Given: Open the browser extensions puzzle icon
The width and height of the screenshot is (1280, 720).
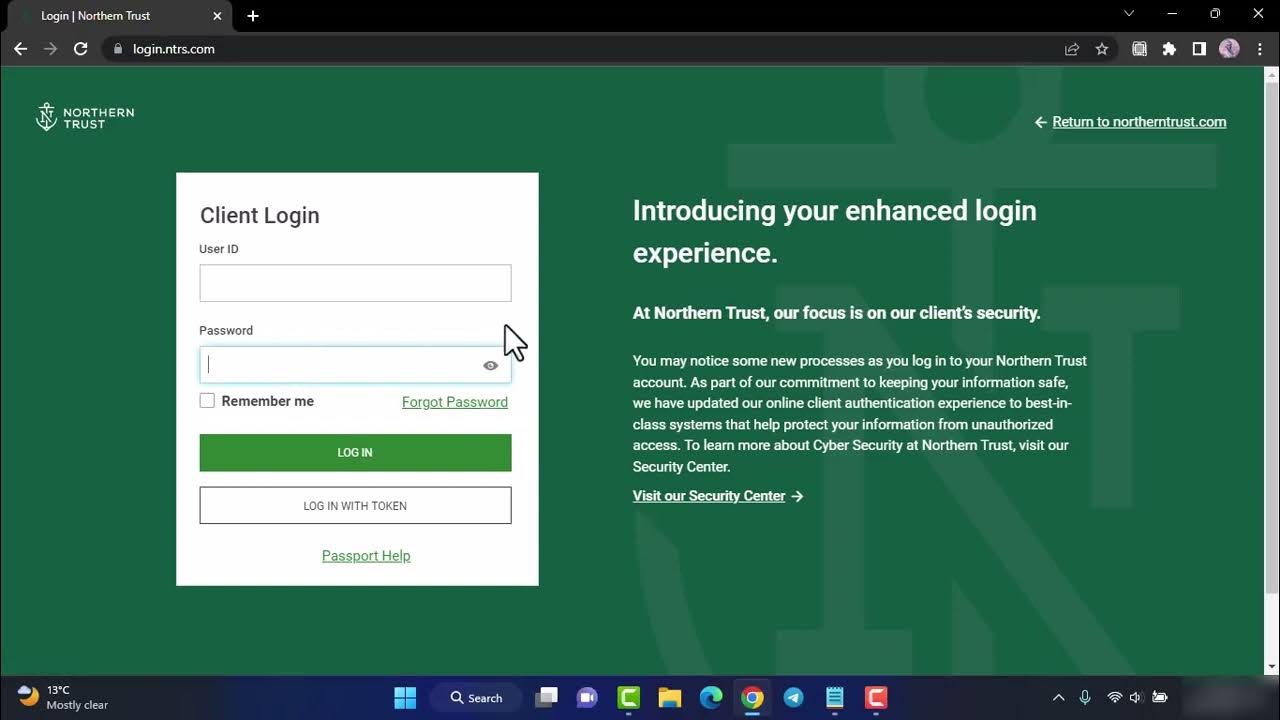Looking at the screenshot, I should point(1169,49).
